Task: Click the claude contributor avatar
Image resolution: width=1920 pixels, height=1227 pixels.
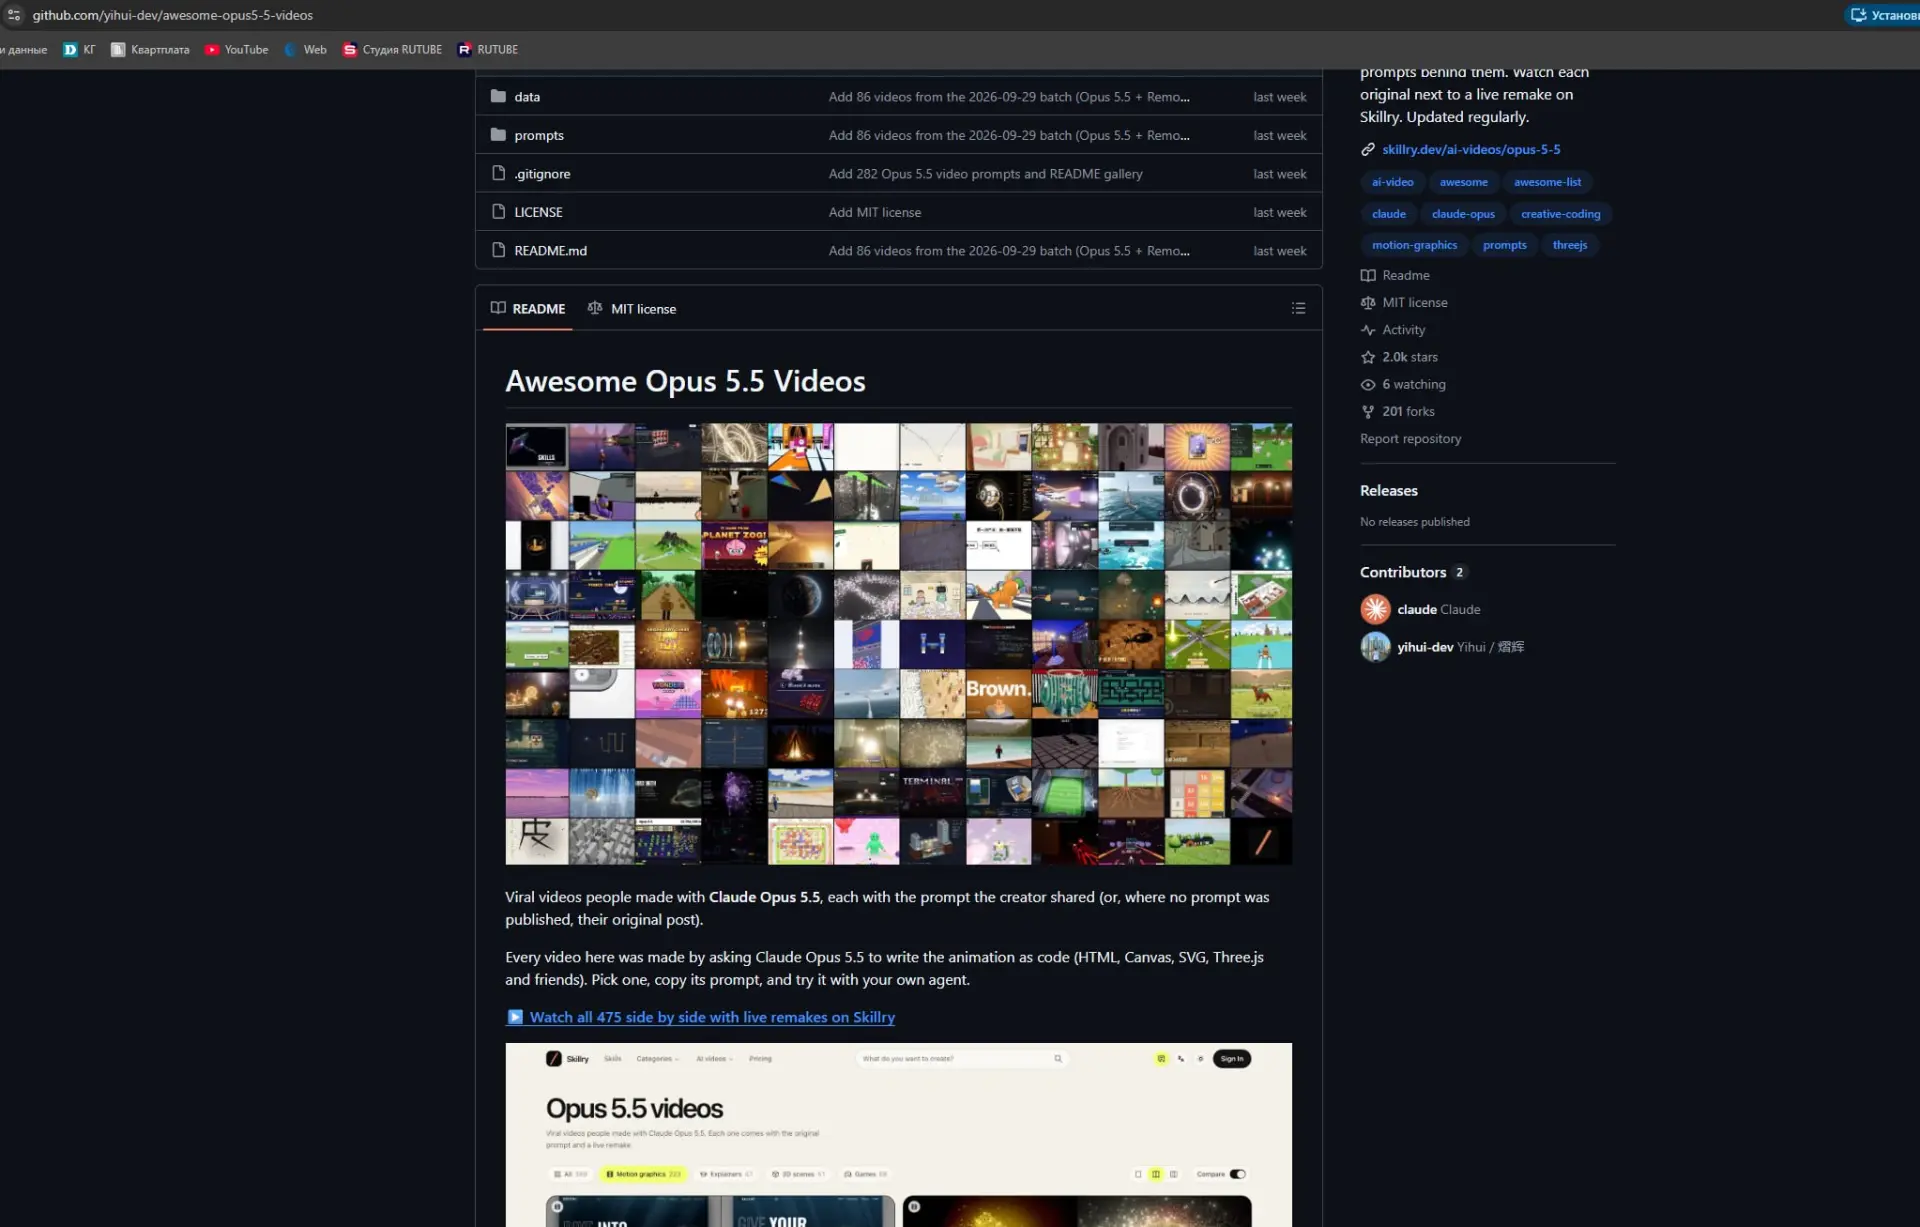Action: click(x=1375, y=609)
